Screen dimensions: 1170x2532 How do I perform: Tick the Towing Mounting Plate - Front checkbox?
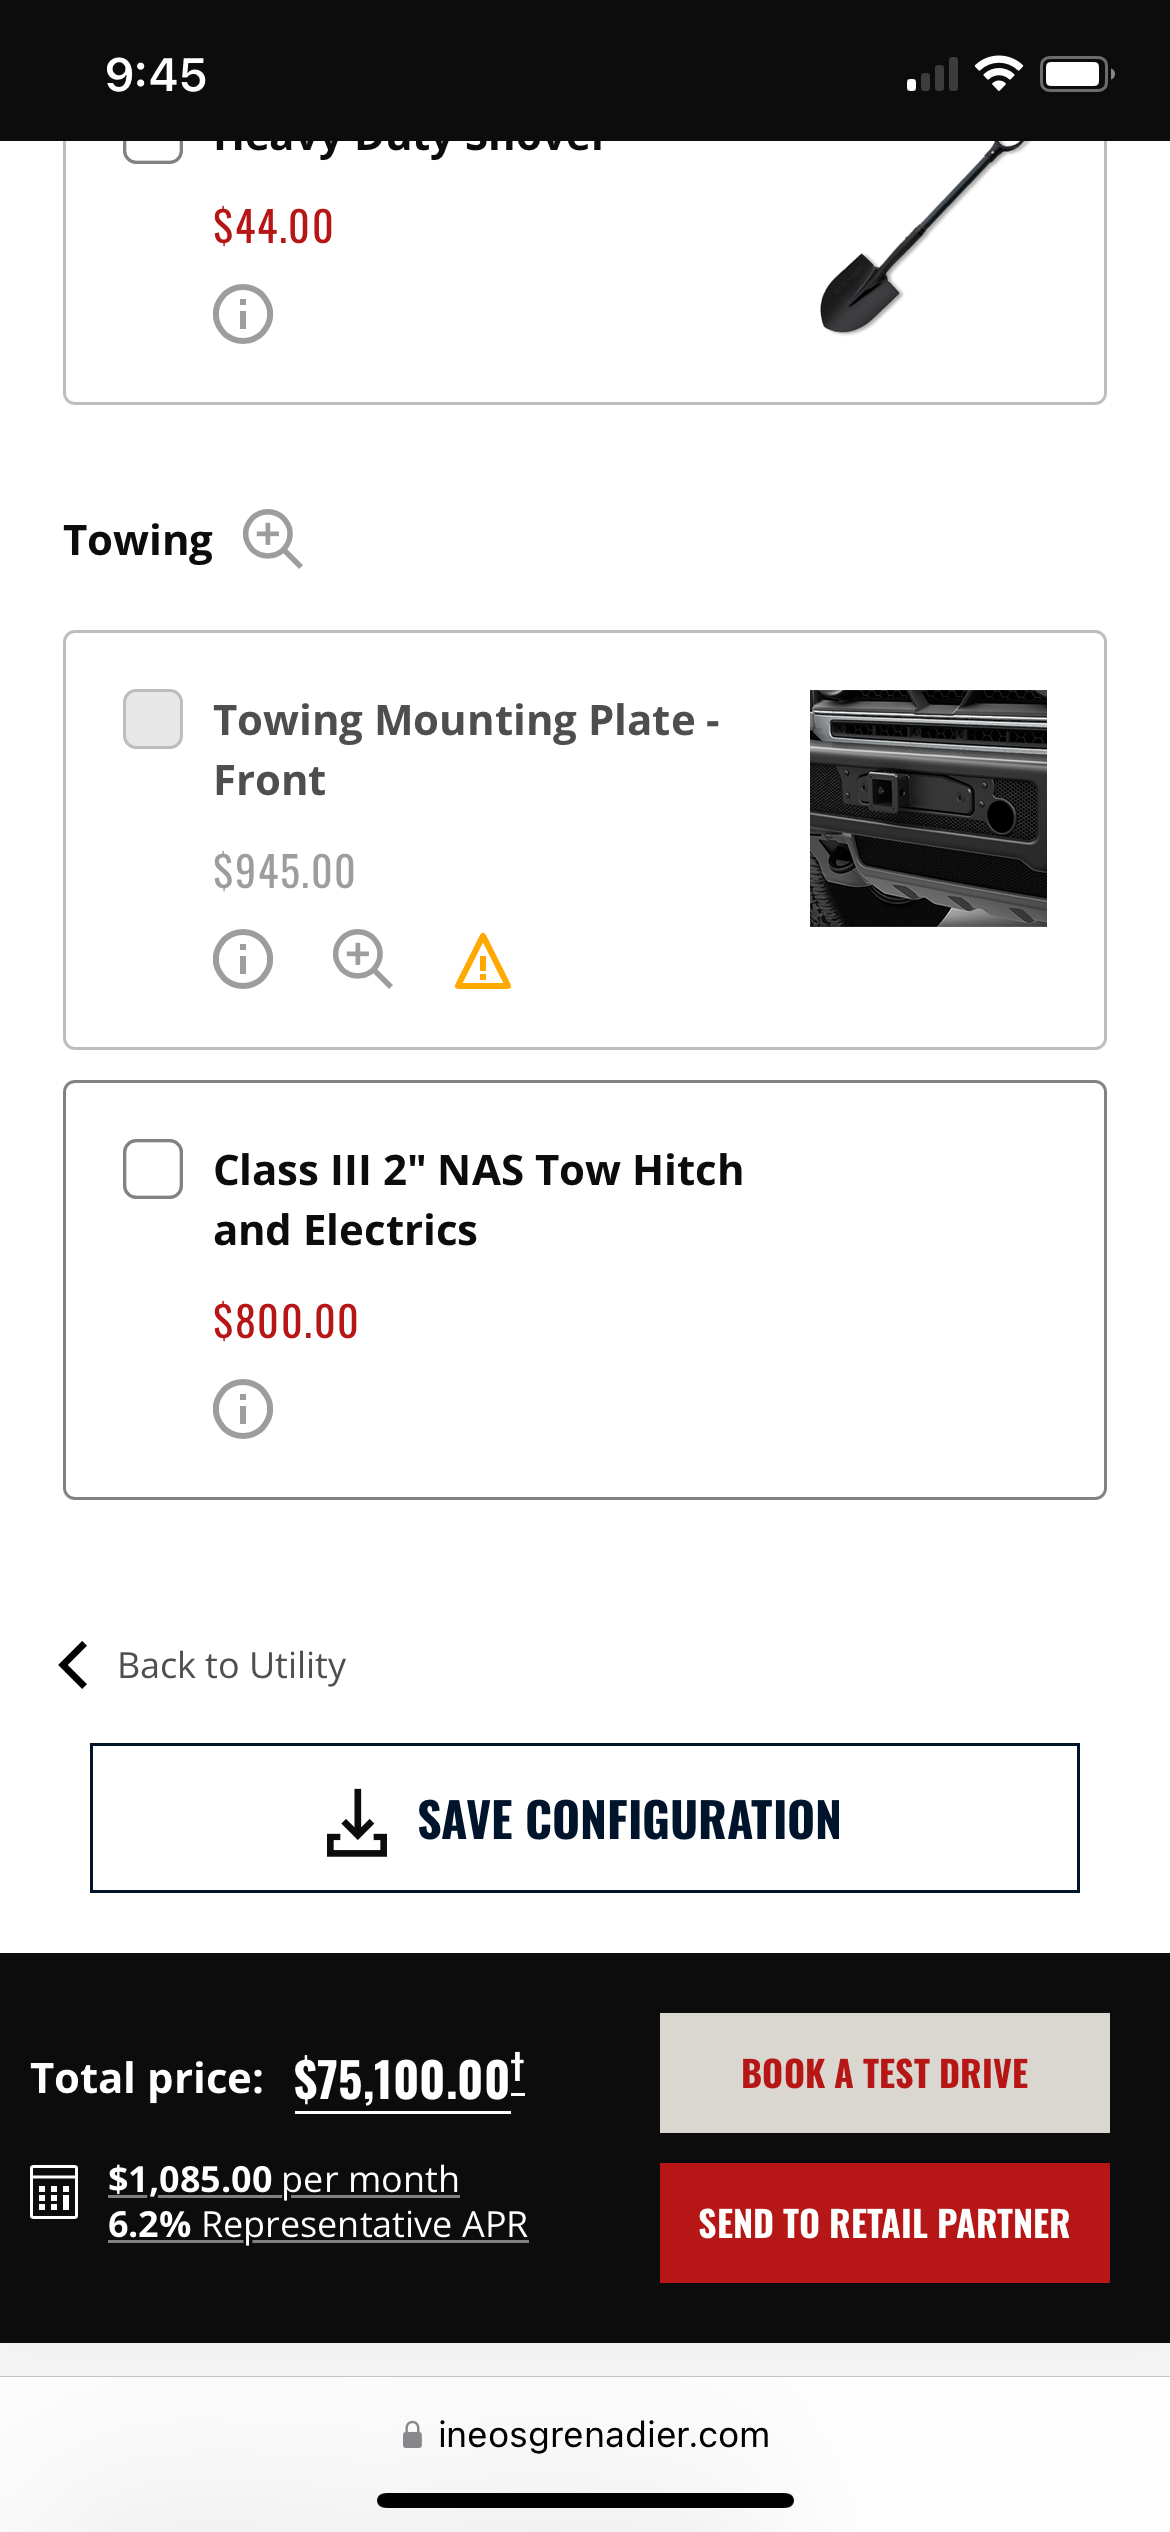[153, 719]
